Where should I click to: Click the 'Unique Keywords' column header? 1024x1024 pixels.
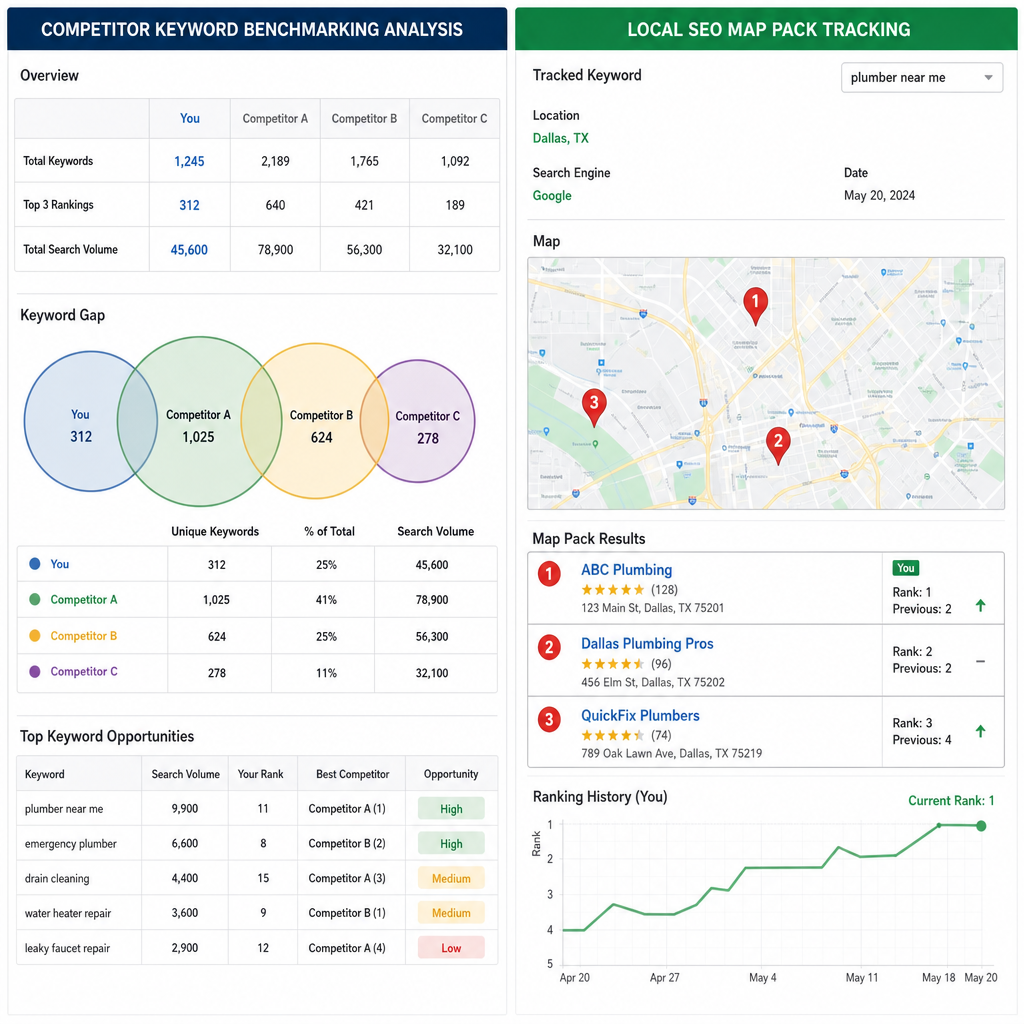tap(215, 531)
